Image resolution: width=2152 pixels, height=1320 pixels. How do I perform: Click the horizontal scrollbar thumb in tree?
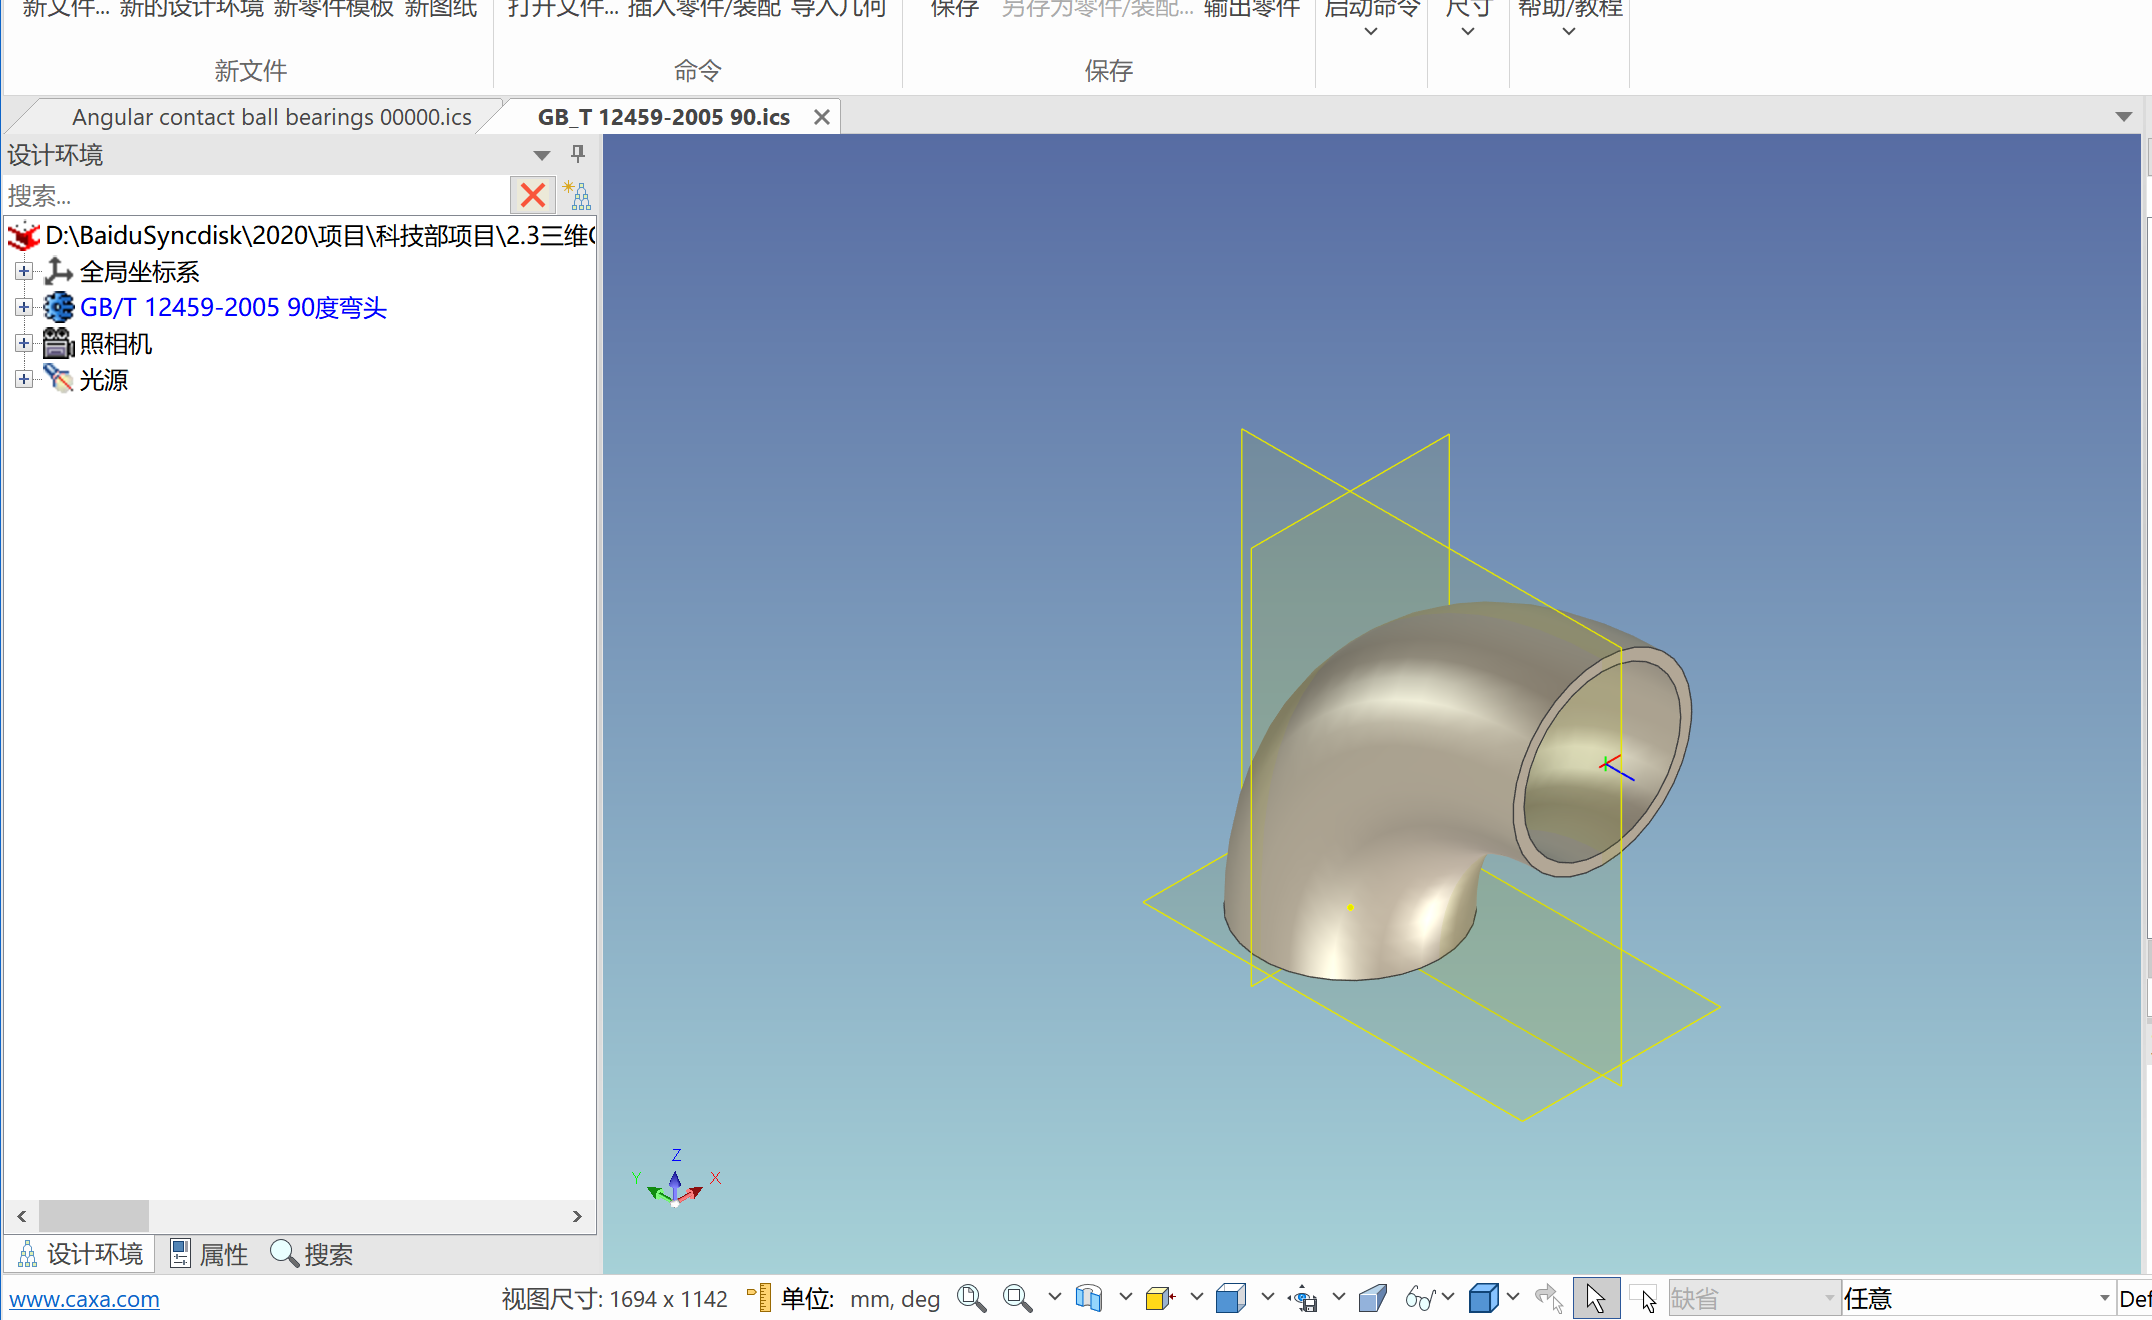(93, 1216)
